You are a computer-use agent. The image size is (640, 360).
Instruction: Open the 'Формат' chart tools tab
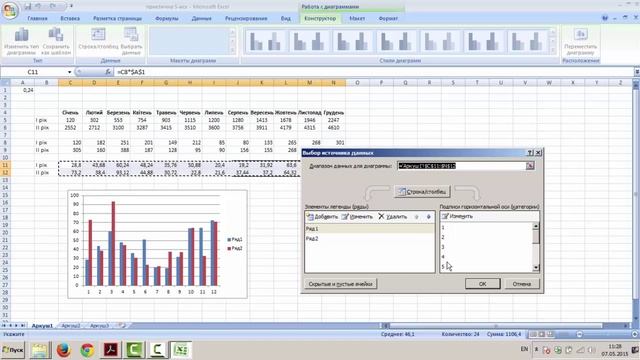tap(388, 18)
